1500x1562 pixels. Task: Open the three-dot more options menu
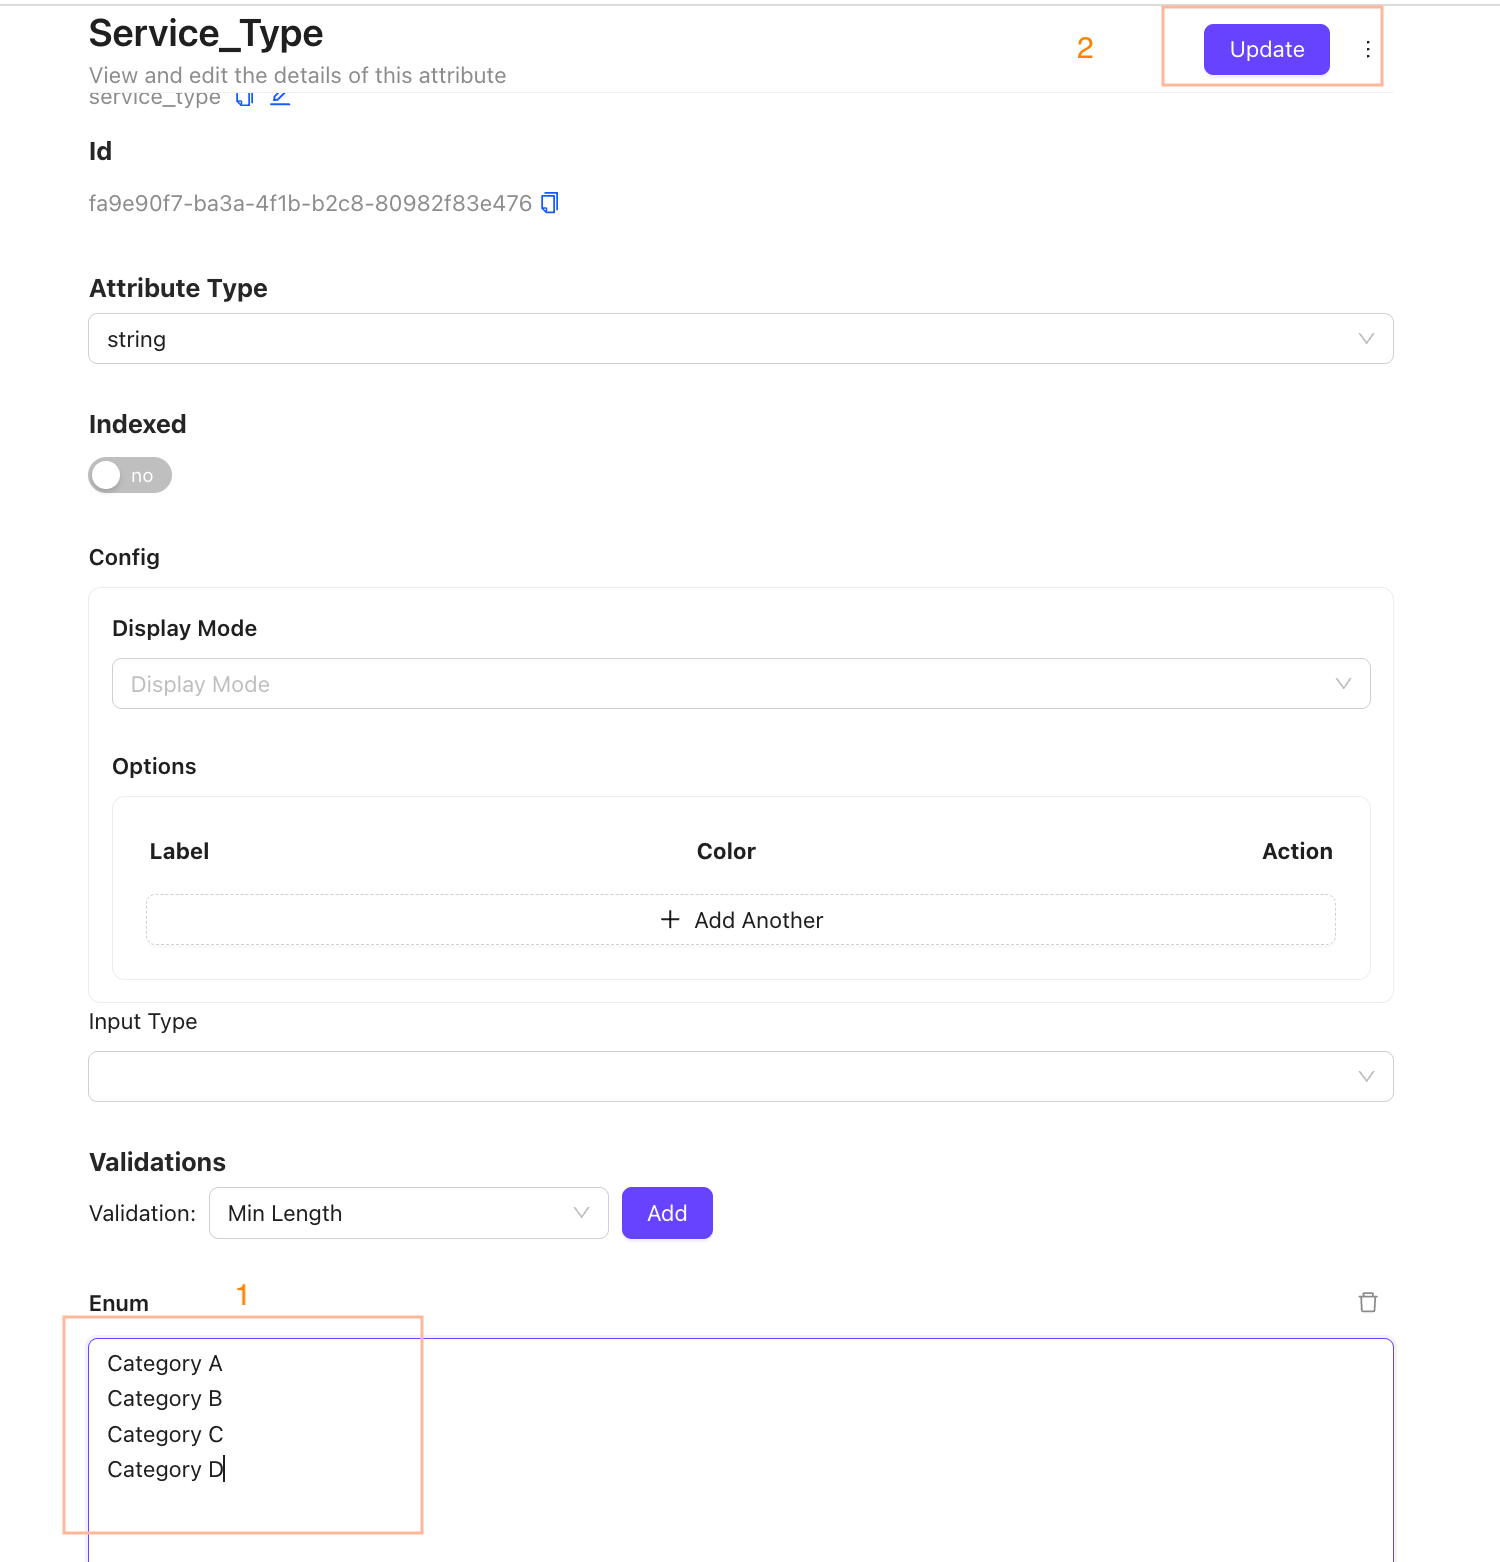click(x=1367, y=50)
